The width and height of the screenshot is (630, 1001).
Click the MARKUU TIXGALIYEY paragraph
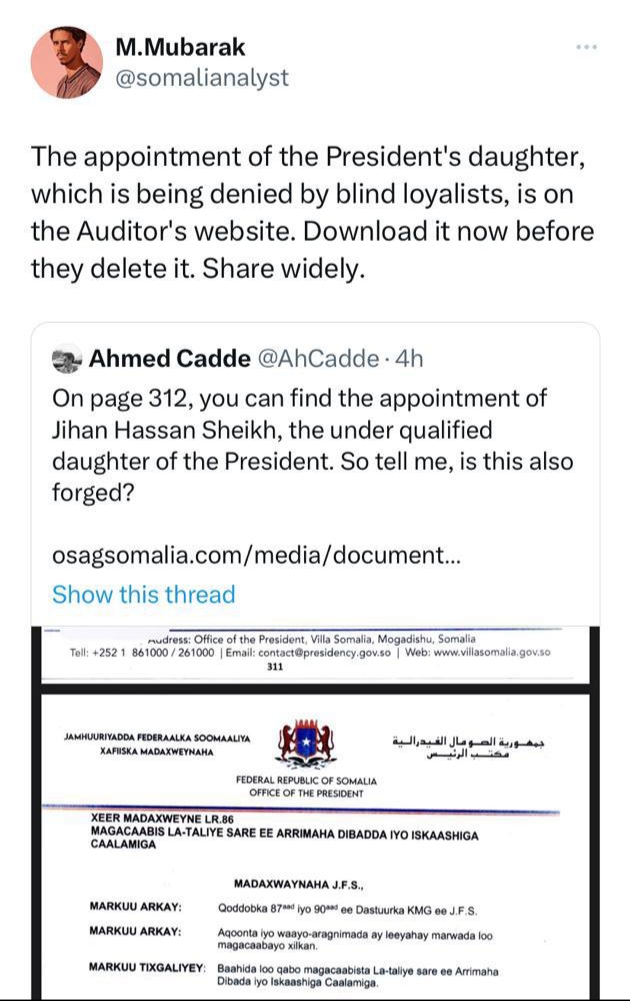294,975
